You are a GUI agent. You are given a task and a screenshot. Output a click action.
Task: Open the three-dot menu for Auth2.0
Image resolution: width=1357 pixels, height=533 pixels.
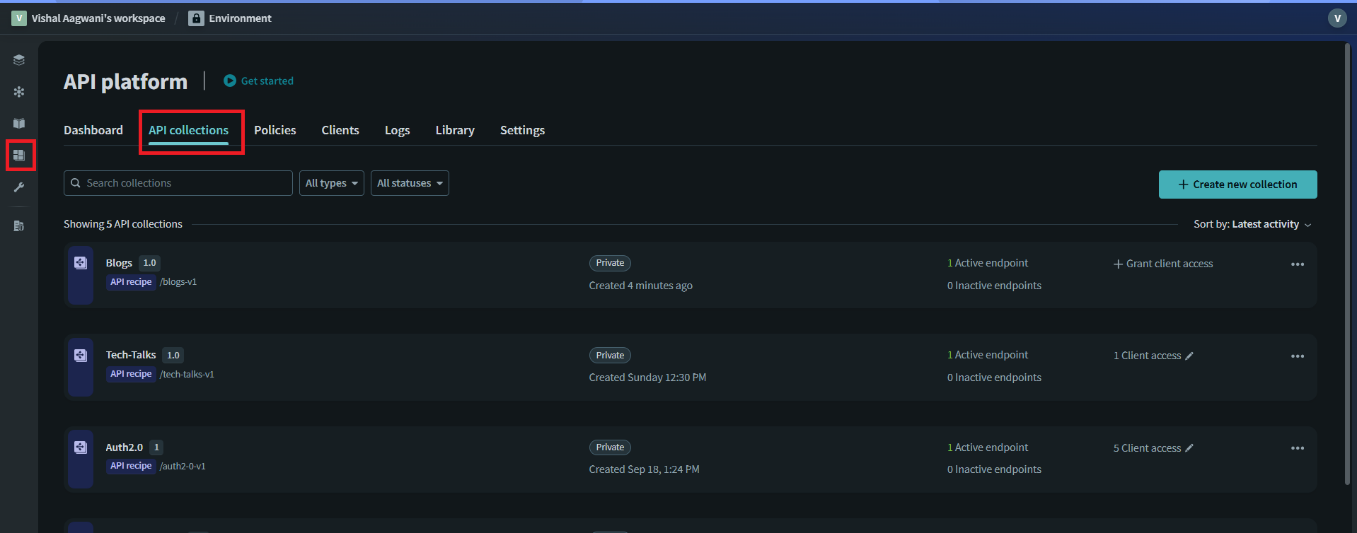pos(1298,448)
